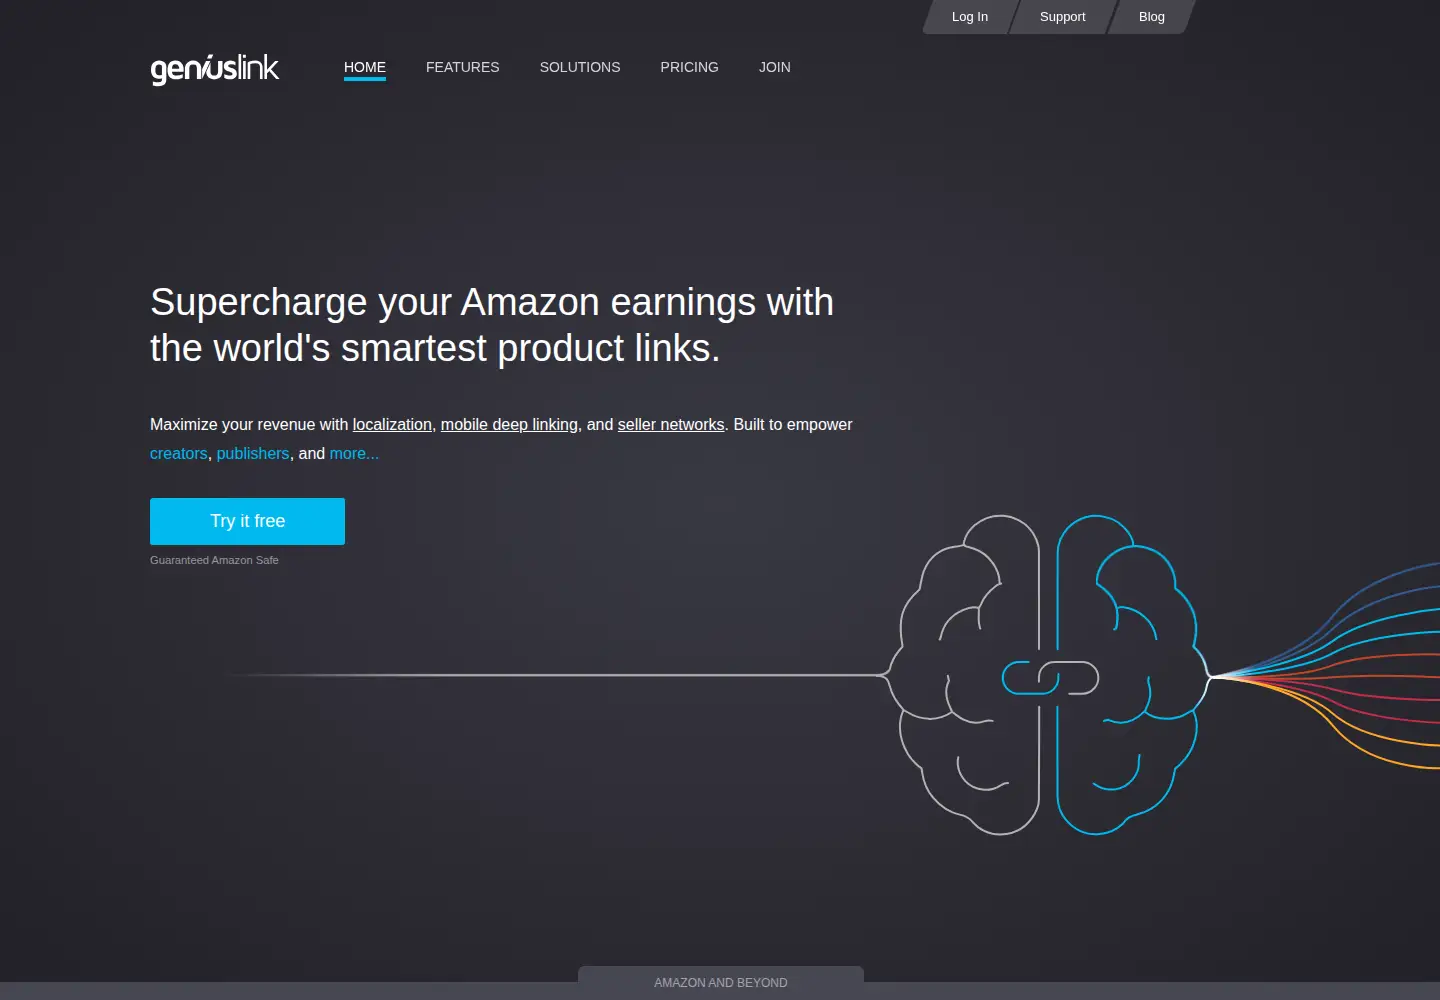Open the seller networks link
Screen dimensions: 1440x1000
point(671,424)
